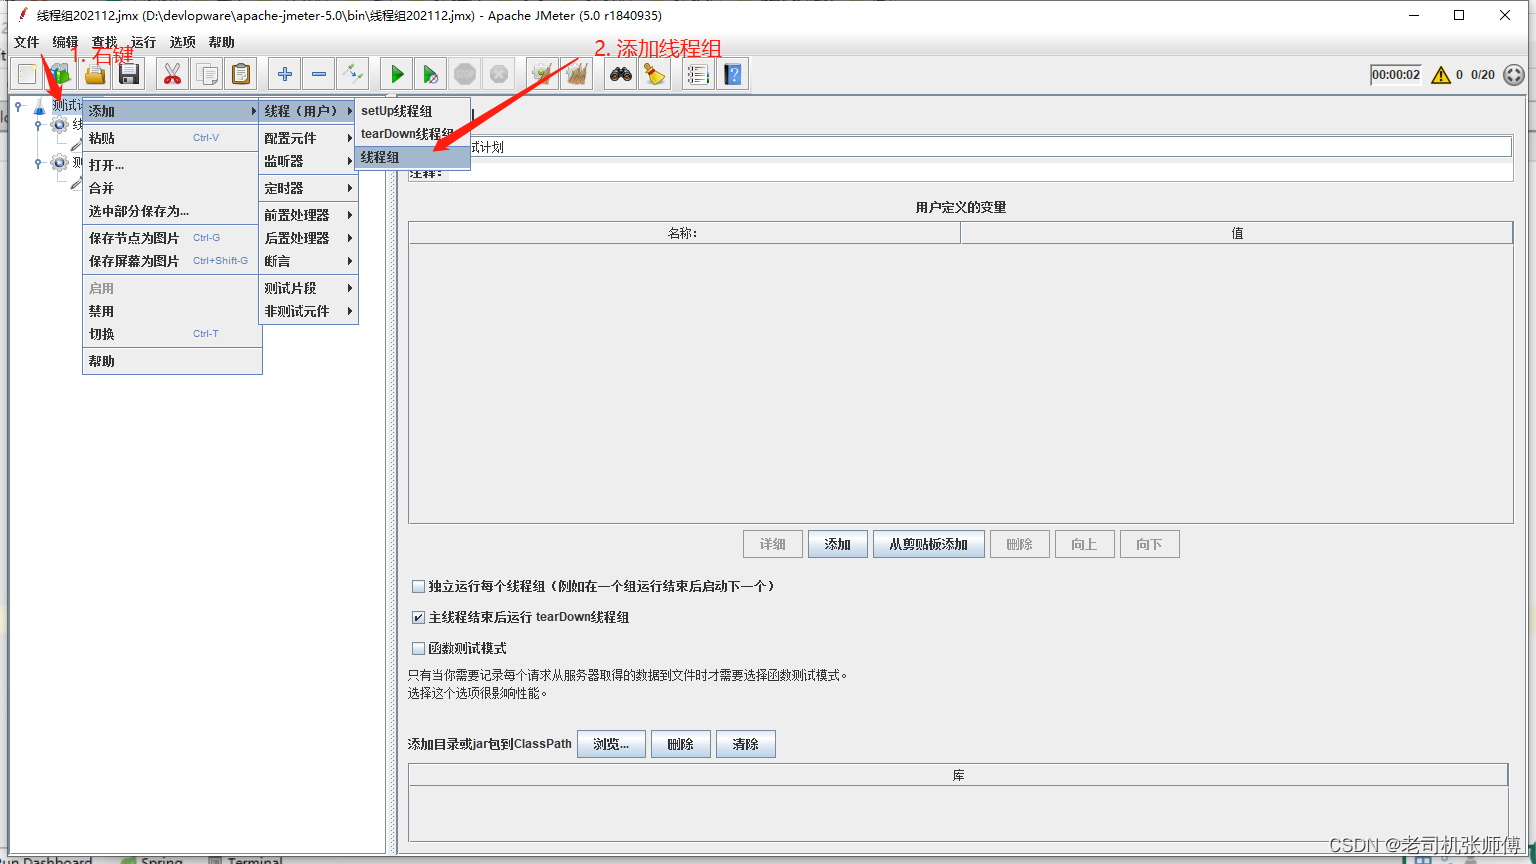The height and width of the screenshot is (864, 1536).
Task: Select 合并 in the context menu
Action: 172,188
